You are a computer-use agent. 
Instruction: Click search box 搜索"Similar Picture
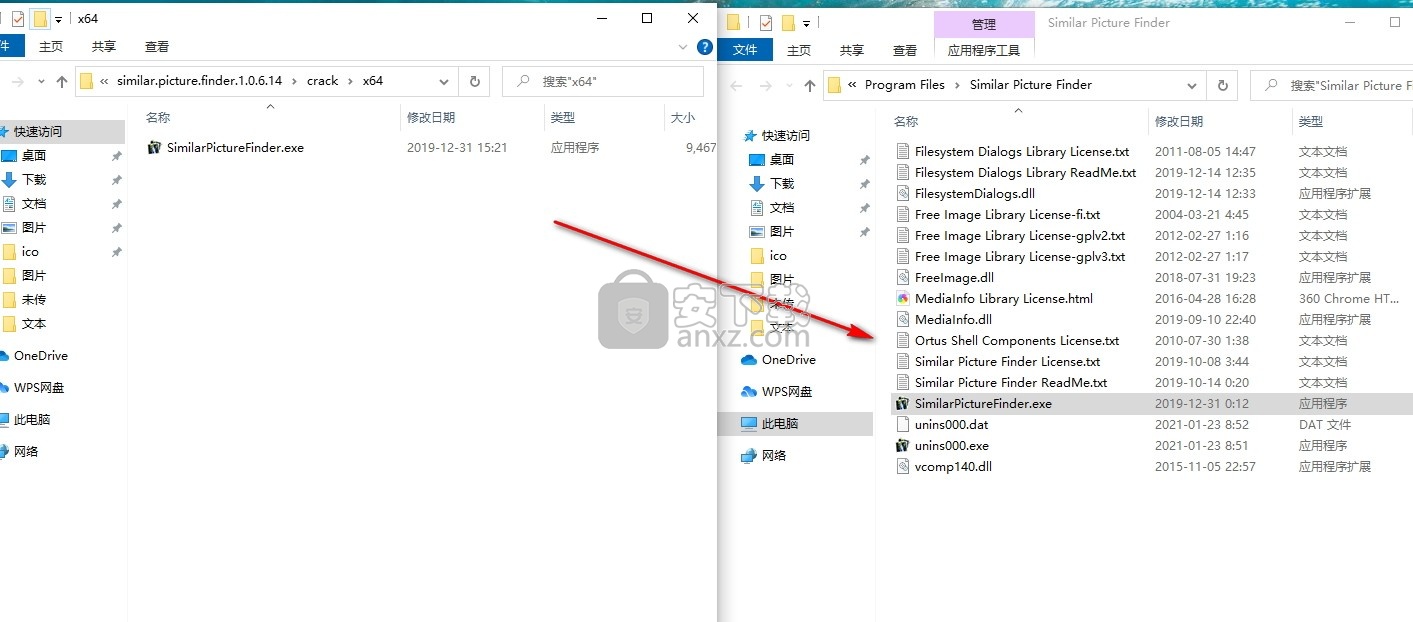click(1332, 86)
